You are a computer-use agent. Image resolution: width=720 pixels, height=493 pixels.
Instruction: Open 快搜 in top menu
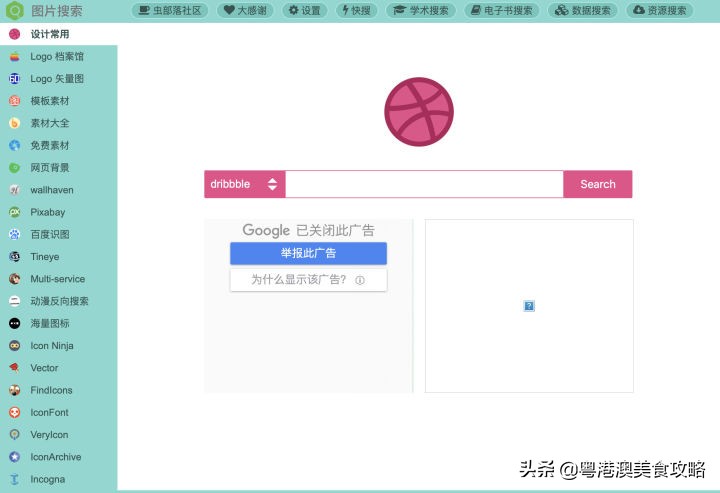pyautogui.click(x=356, y=10)
